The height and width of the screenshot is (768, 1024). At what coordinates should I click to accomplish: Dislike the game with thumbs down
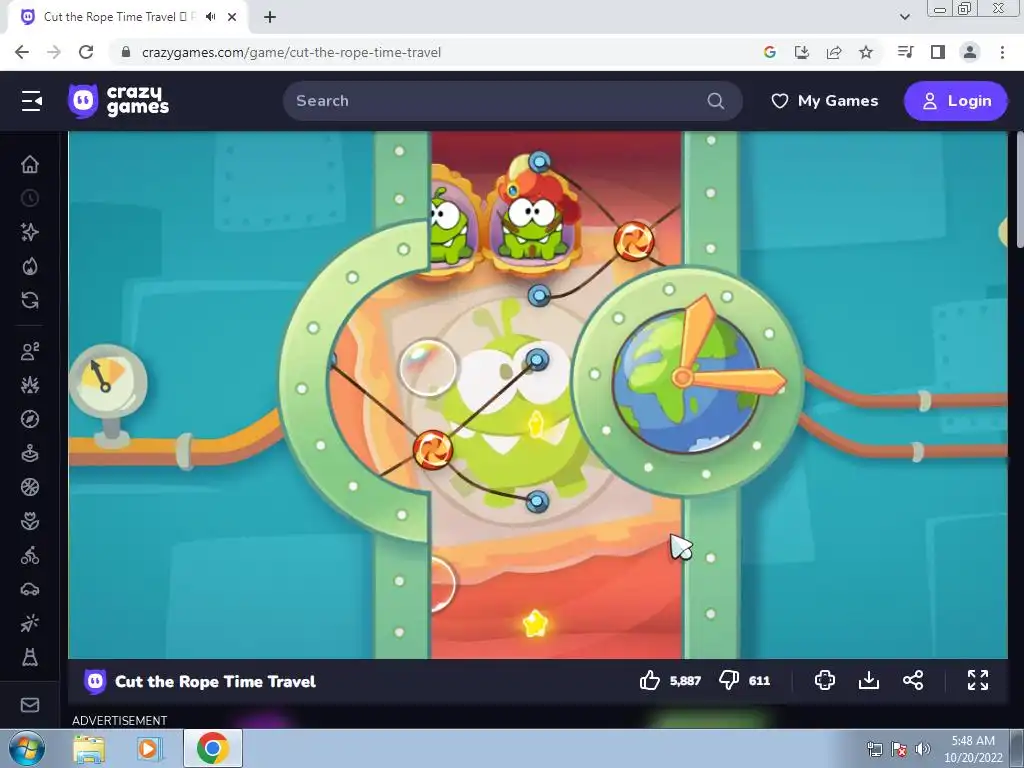pyautogui.click(x=729, y=680)
